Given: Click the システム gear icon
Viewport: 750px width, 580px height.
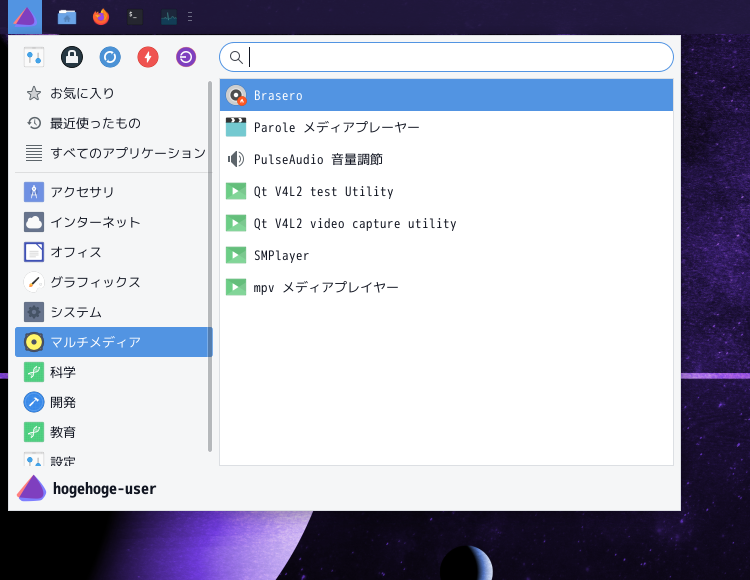Looking at the screenshot, I should (x=34, y=312).
